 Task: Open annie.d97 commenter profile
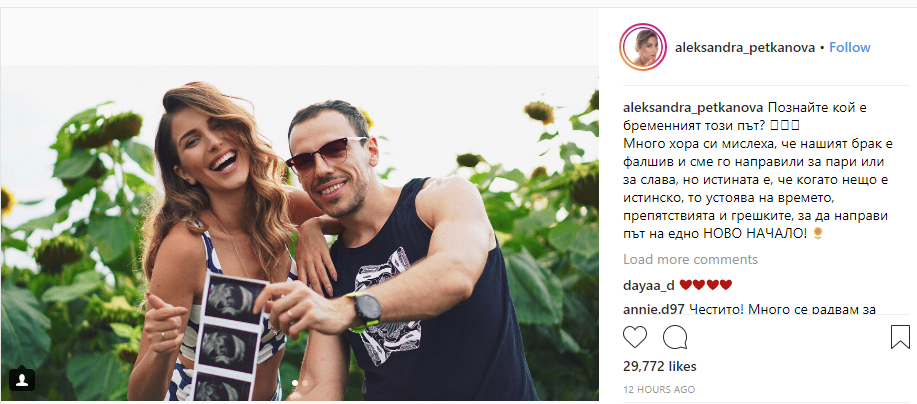652,308
